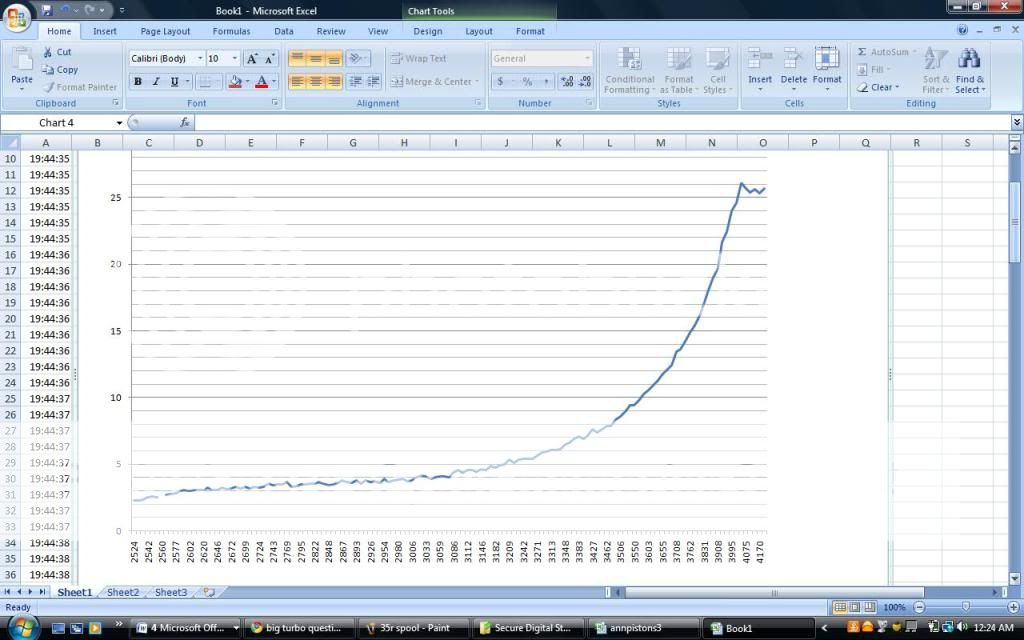The height and width of the screenshot is (640, 1024).
Task: Toggle Bold formatting button
Action: pyautogui.click(x=138, y=82)
